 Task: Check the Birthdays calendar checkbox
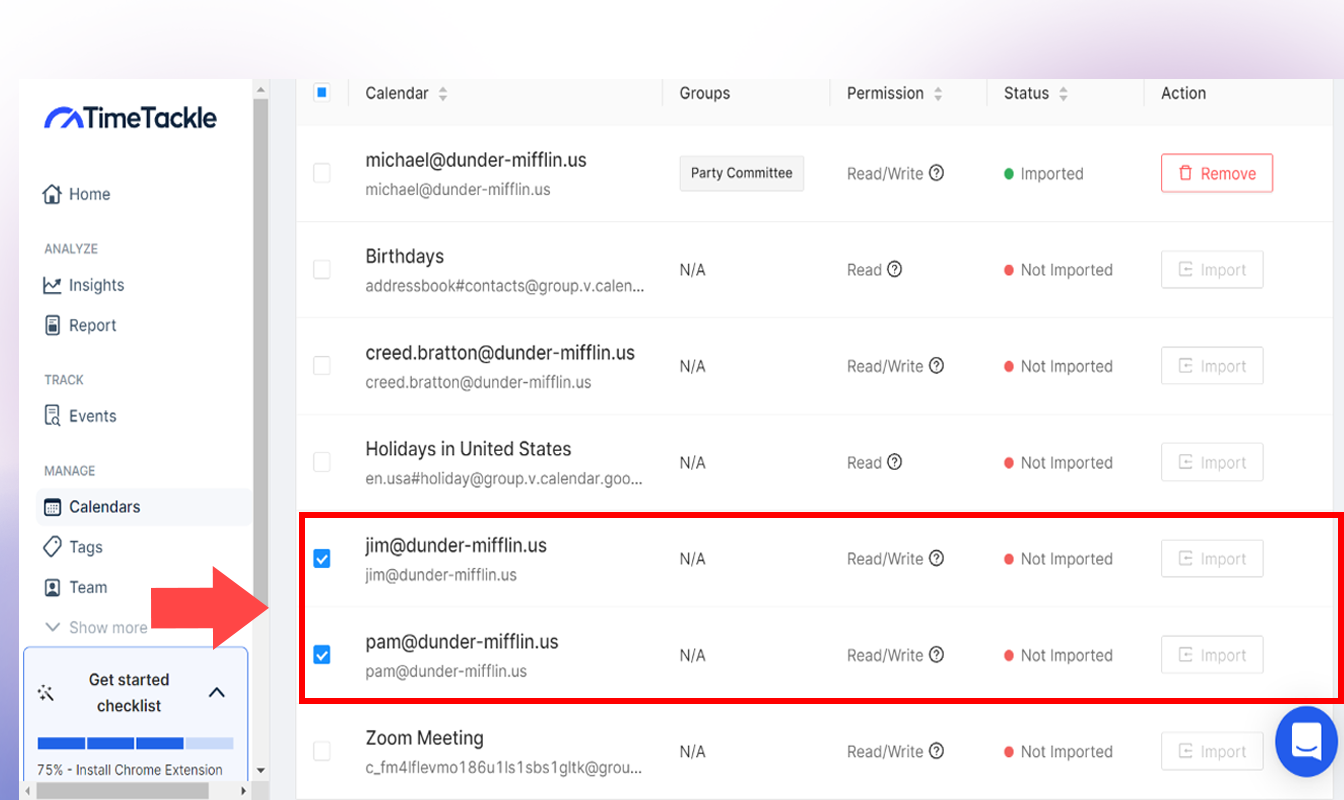[x=322, y=269]
